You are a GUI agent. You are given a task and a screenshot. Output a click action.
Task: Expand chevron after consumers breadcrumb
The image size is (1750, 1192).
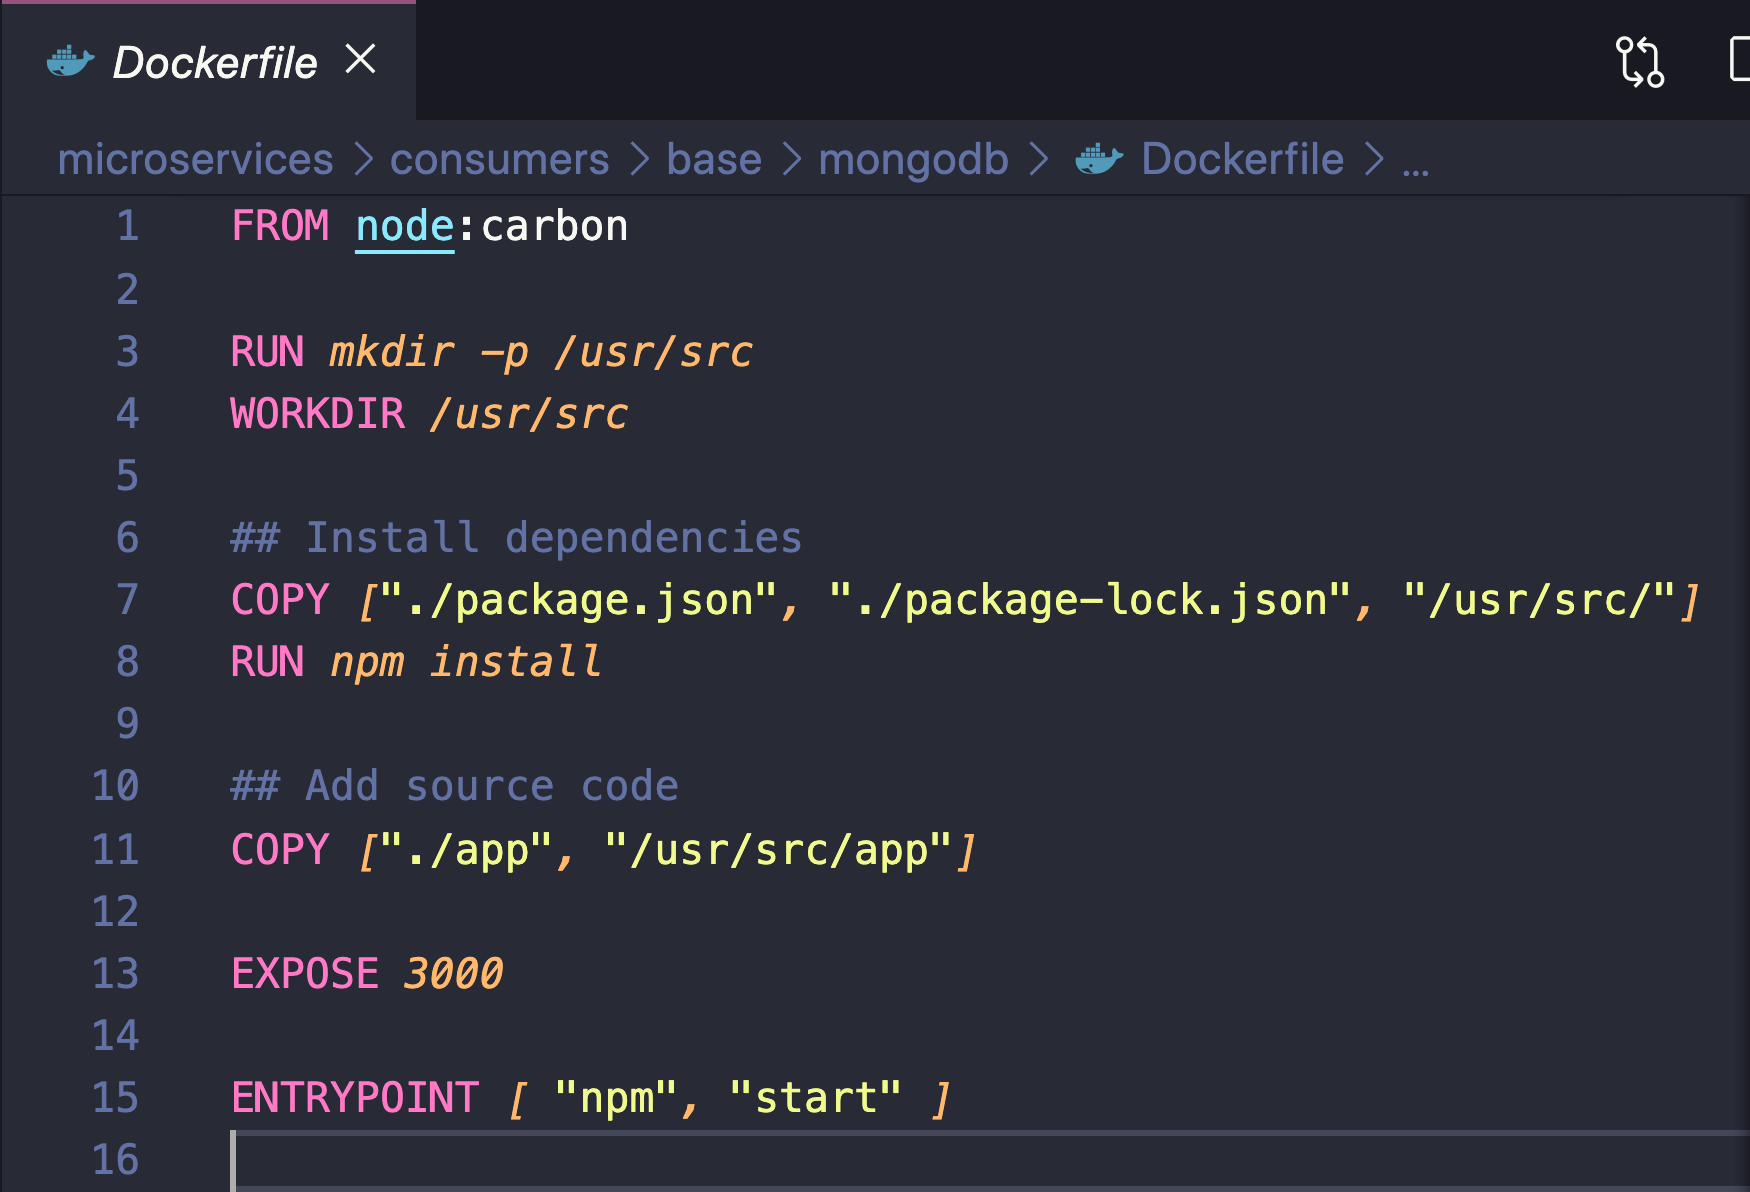(x=640, y=159)
